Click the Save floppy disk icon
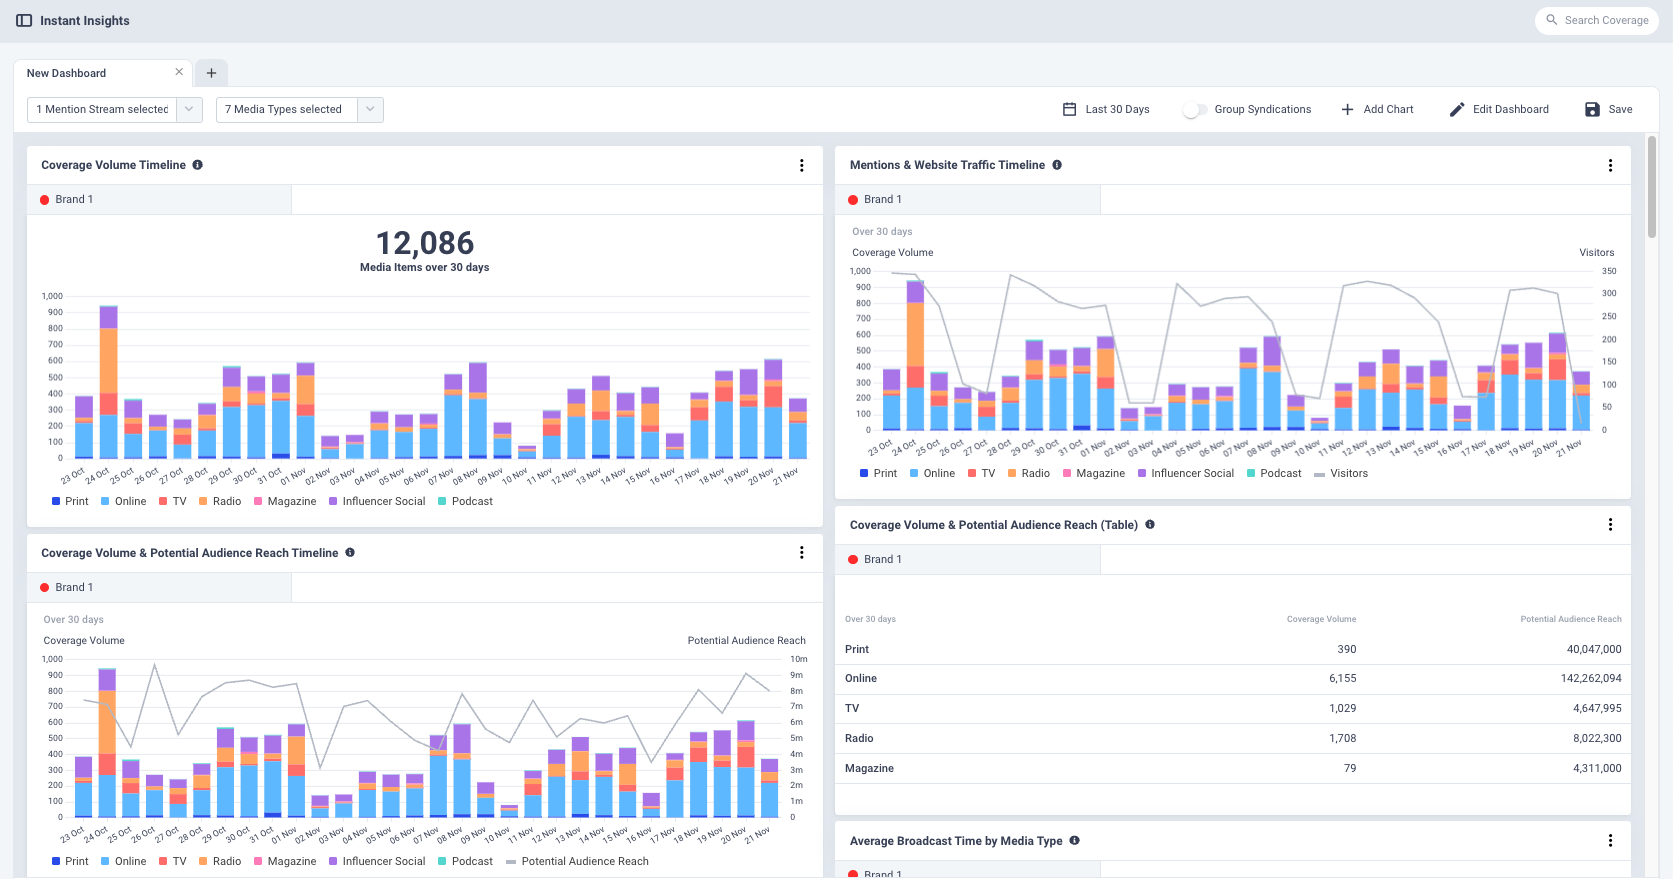This screenshot has width=1673, height=879. point(1592,109)
